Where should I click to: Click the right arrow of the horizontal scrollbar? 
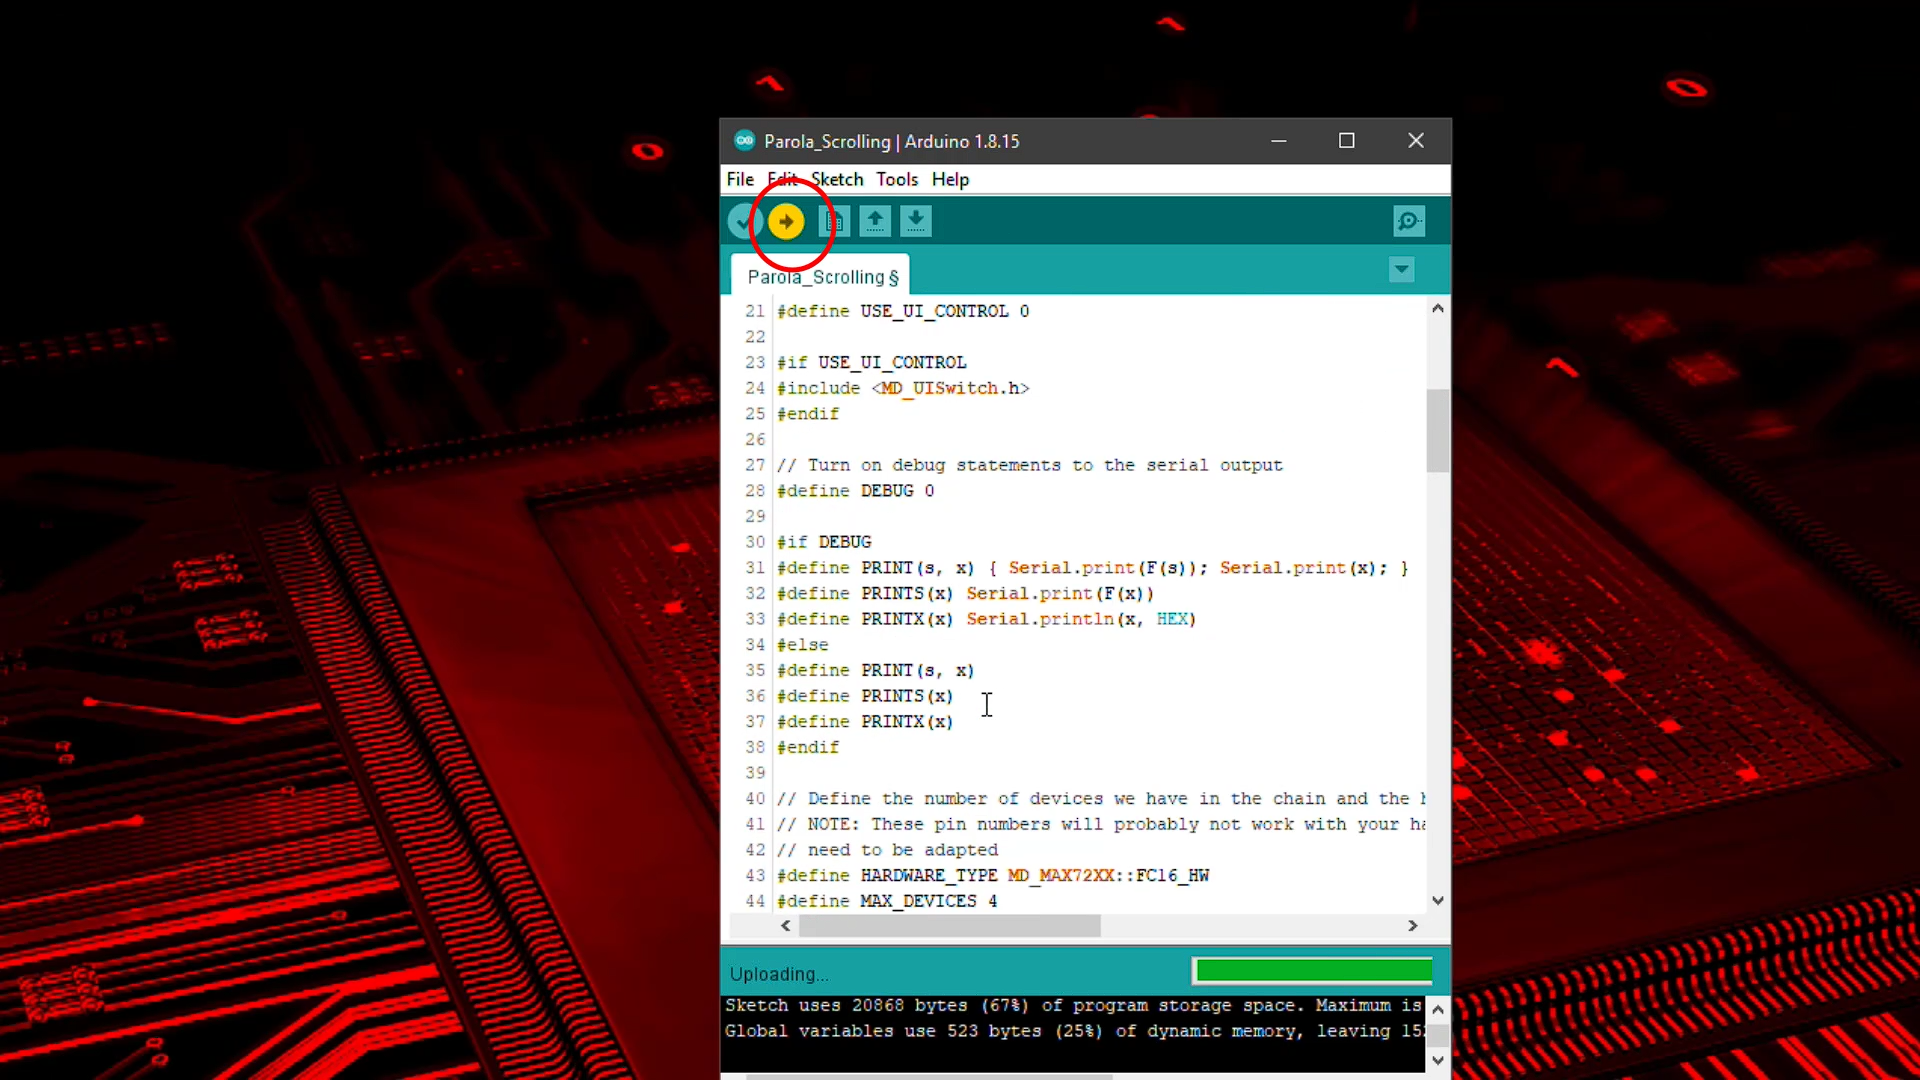[x=1413, y=926]
